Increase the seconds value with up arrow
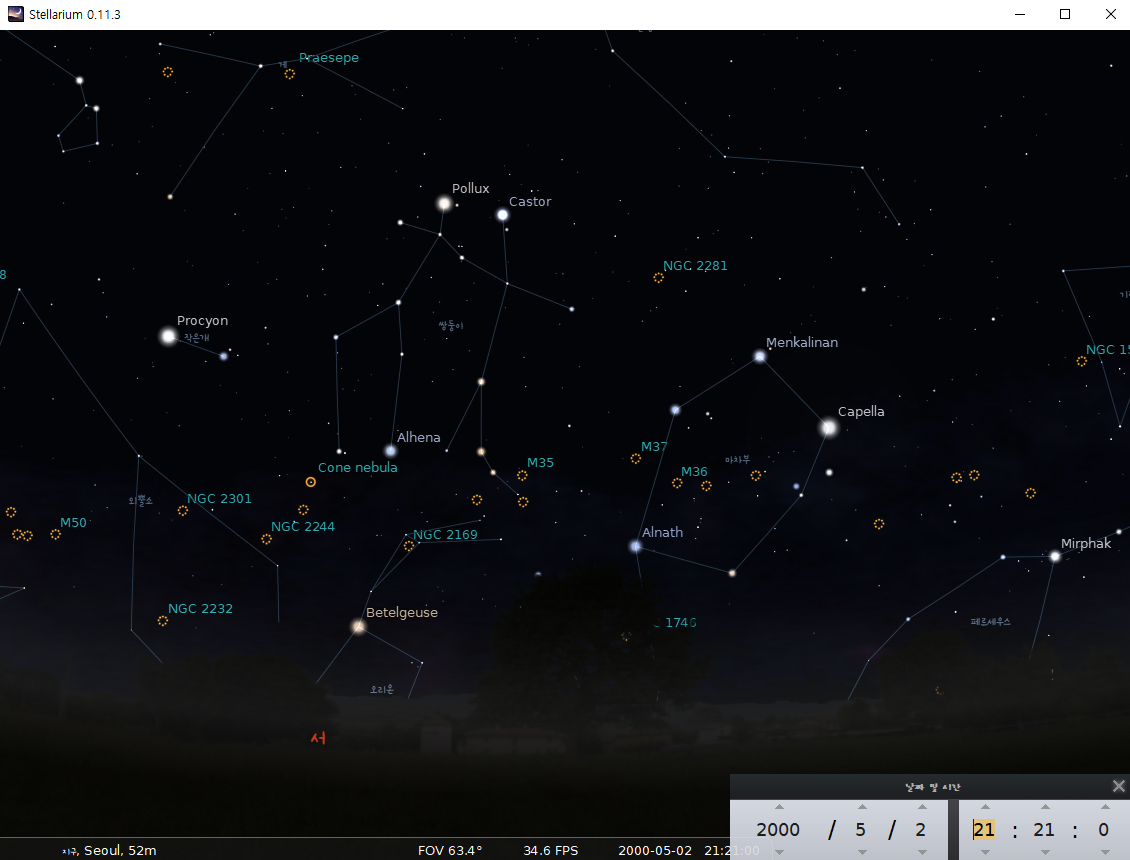The height and width of the screenshot is (860, 1130). tap(1105, 807)
